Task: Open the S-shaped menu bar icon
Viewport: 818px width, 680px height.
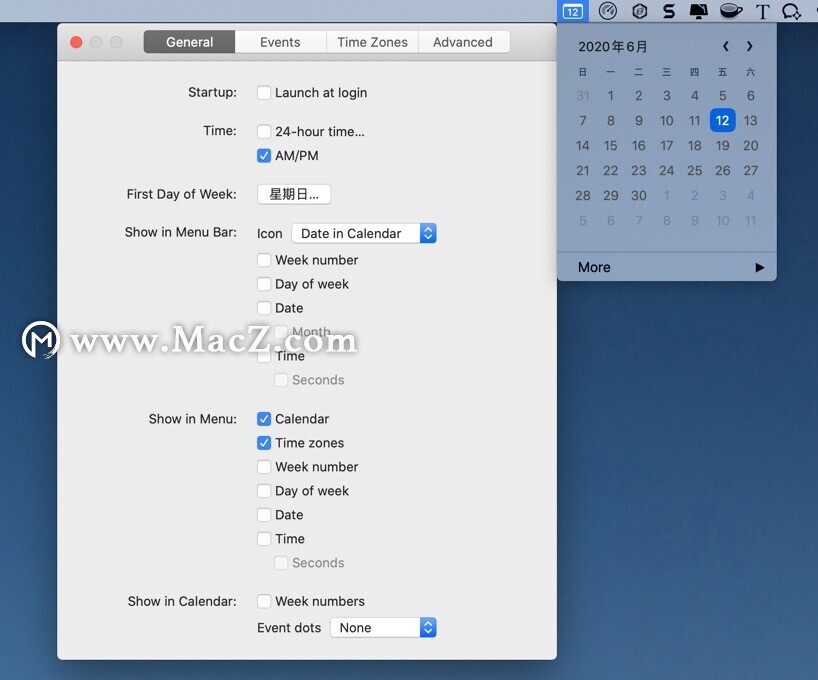Action: [x=669, y=11]
